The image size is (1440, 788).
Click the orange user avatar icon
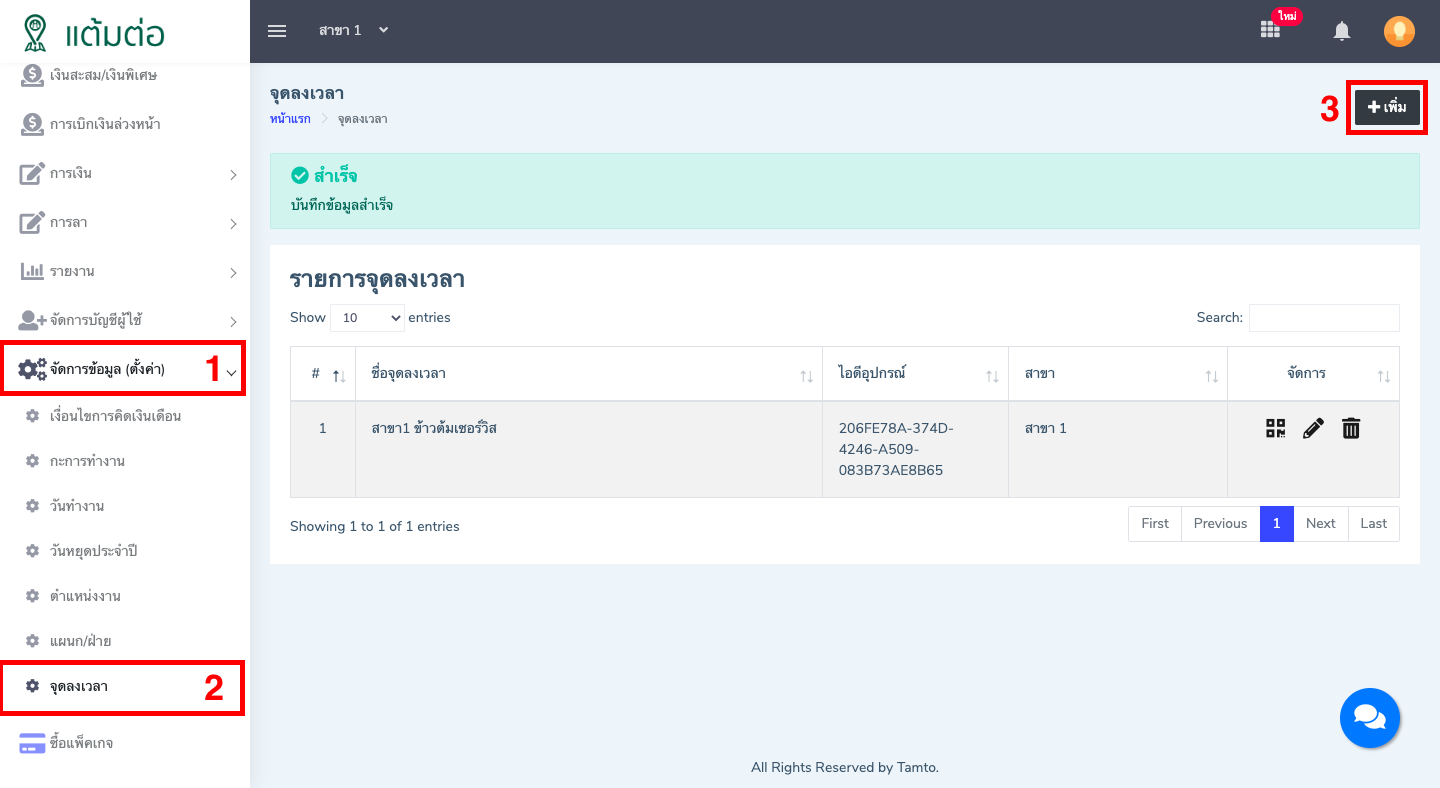[x=1399, y=31]
